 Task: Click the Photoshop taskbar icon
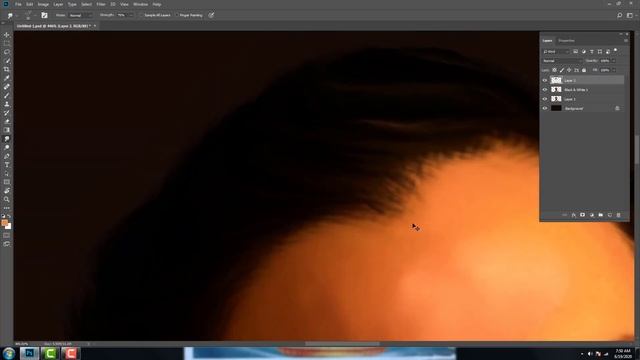tap(29, 353)
